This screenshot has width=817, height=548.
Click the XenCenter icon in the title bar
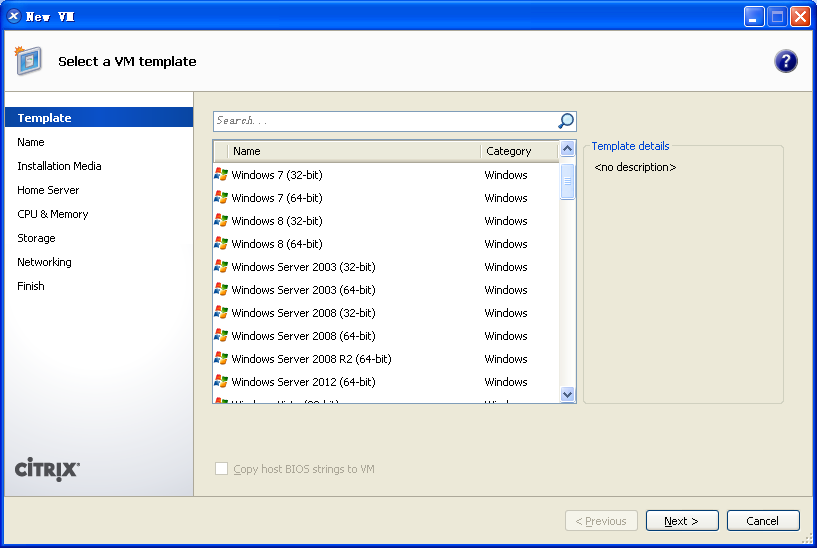14,16
